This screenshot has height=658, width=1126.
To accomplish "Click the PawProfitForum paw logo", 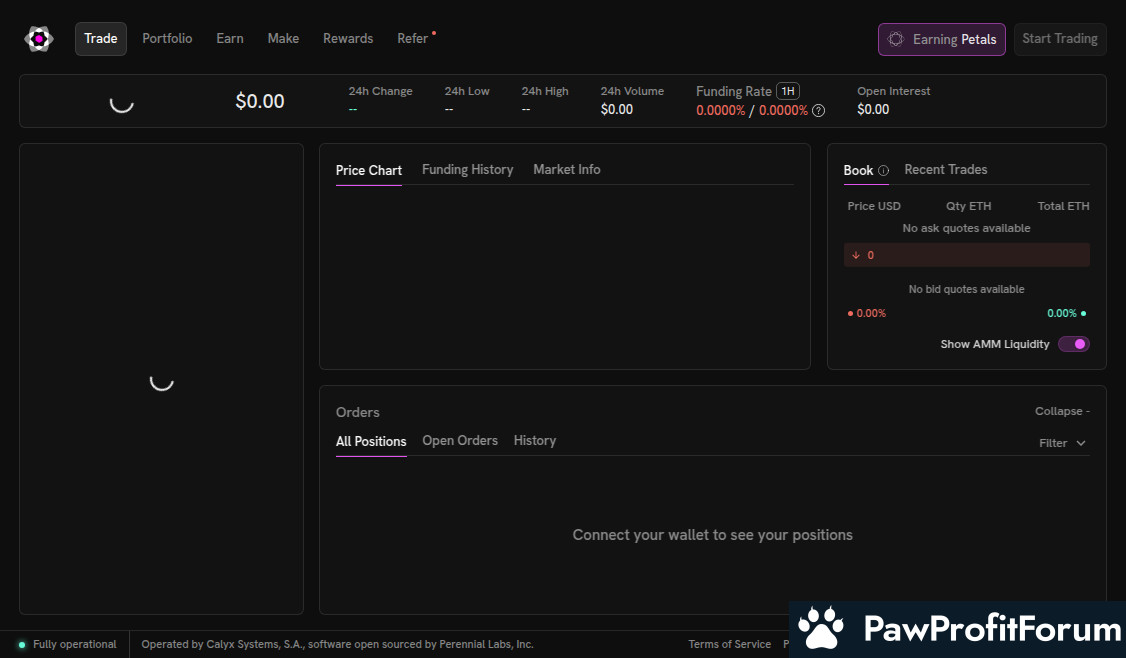I will [820, 629].
